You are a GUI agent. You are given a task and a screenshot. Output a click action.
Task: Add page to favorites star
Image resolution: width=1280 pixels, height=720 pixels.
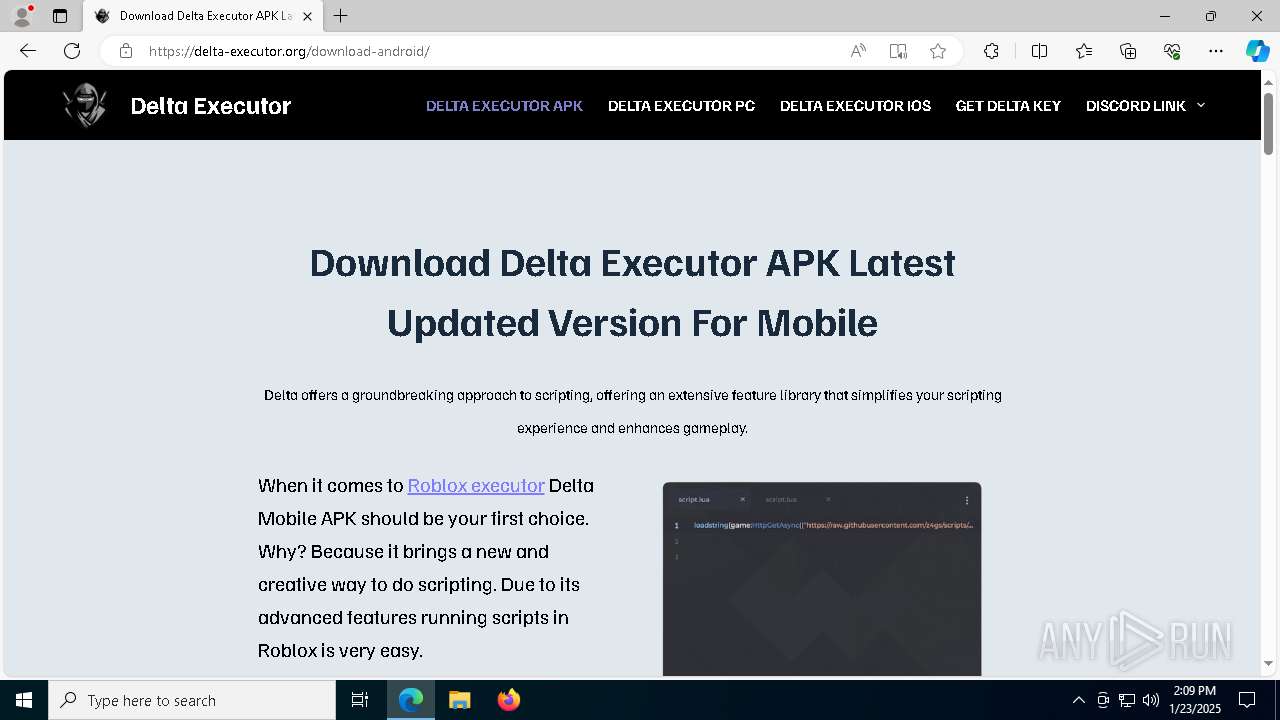click(938, 51)
